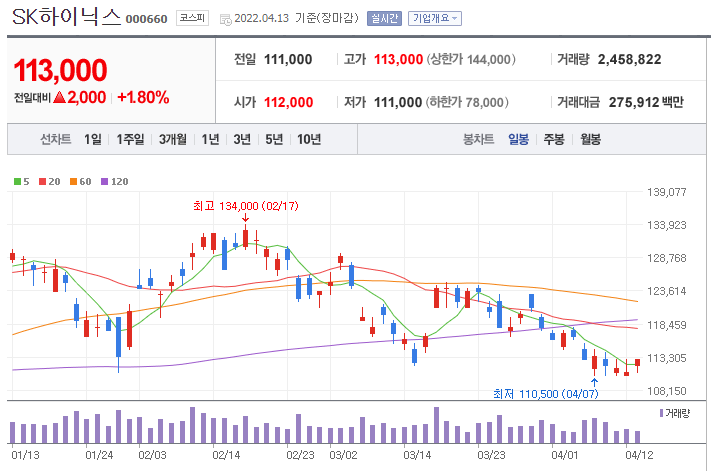Click the 02/03 date axis label
711x471 pixels.
[x=152, y=455]
